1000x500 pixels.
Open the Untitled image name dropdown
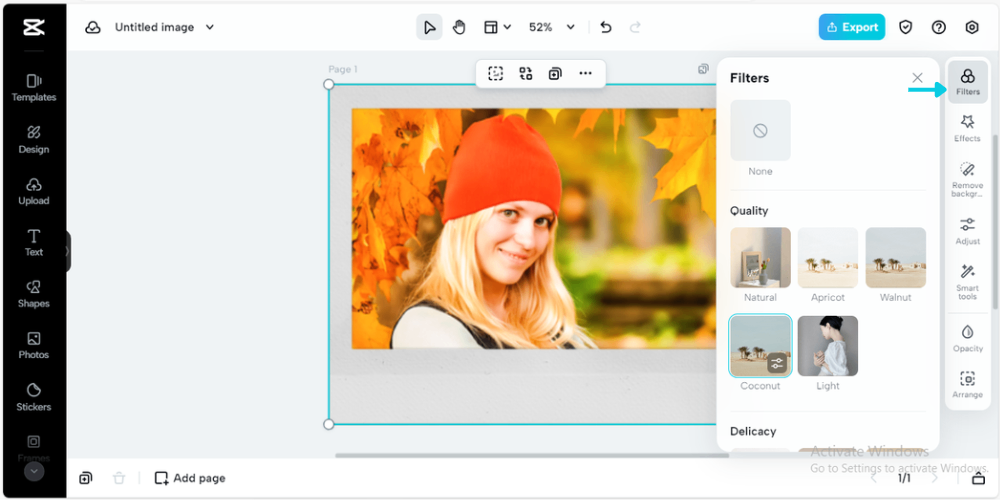click(x=210, y=27)
